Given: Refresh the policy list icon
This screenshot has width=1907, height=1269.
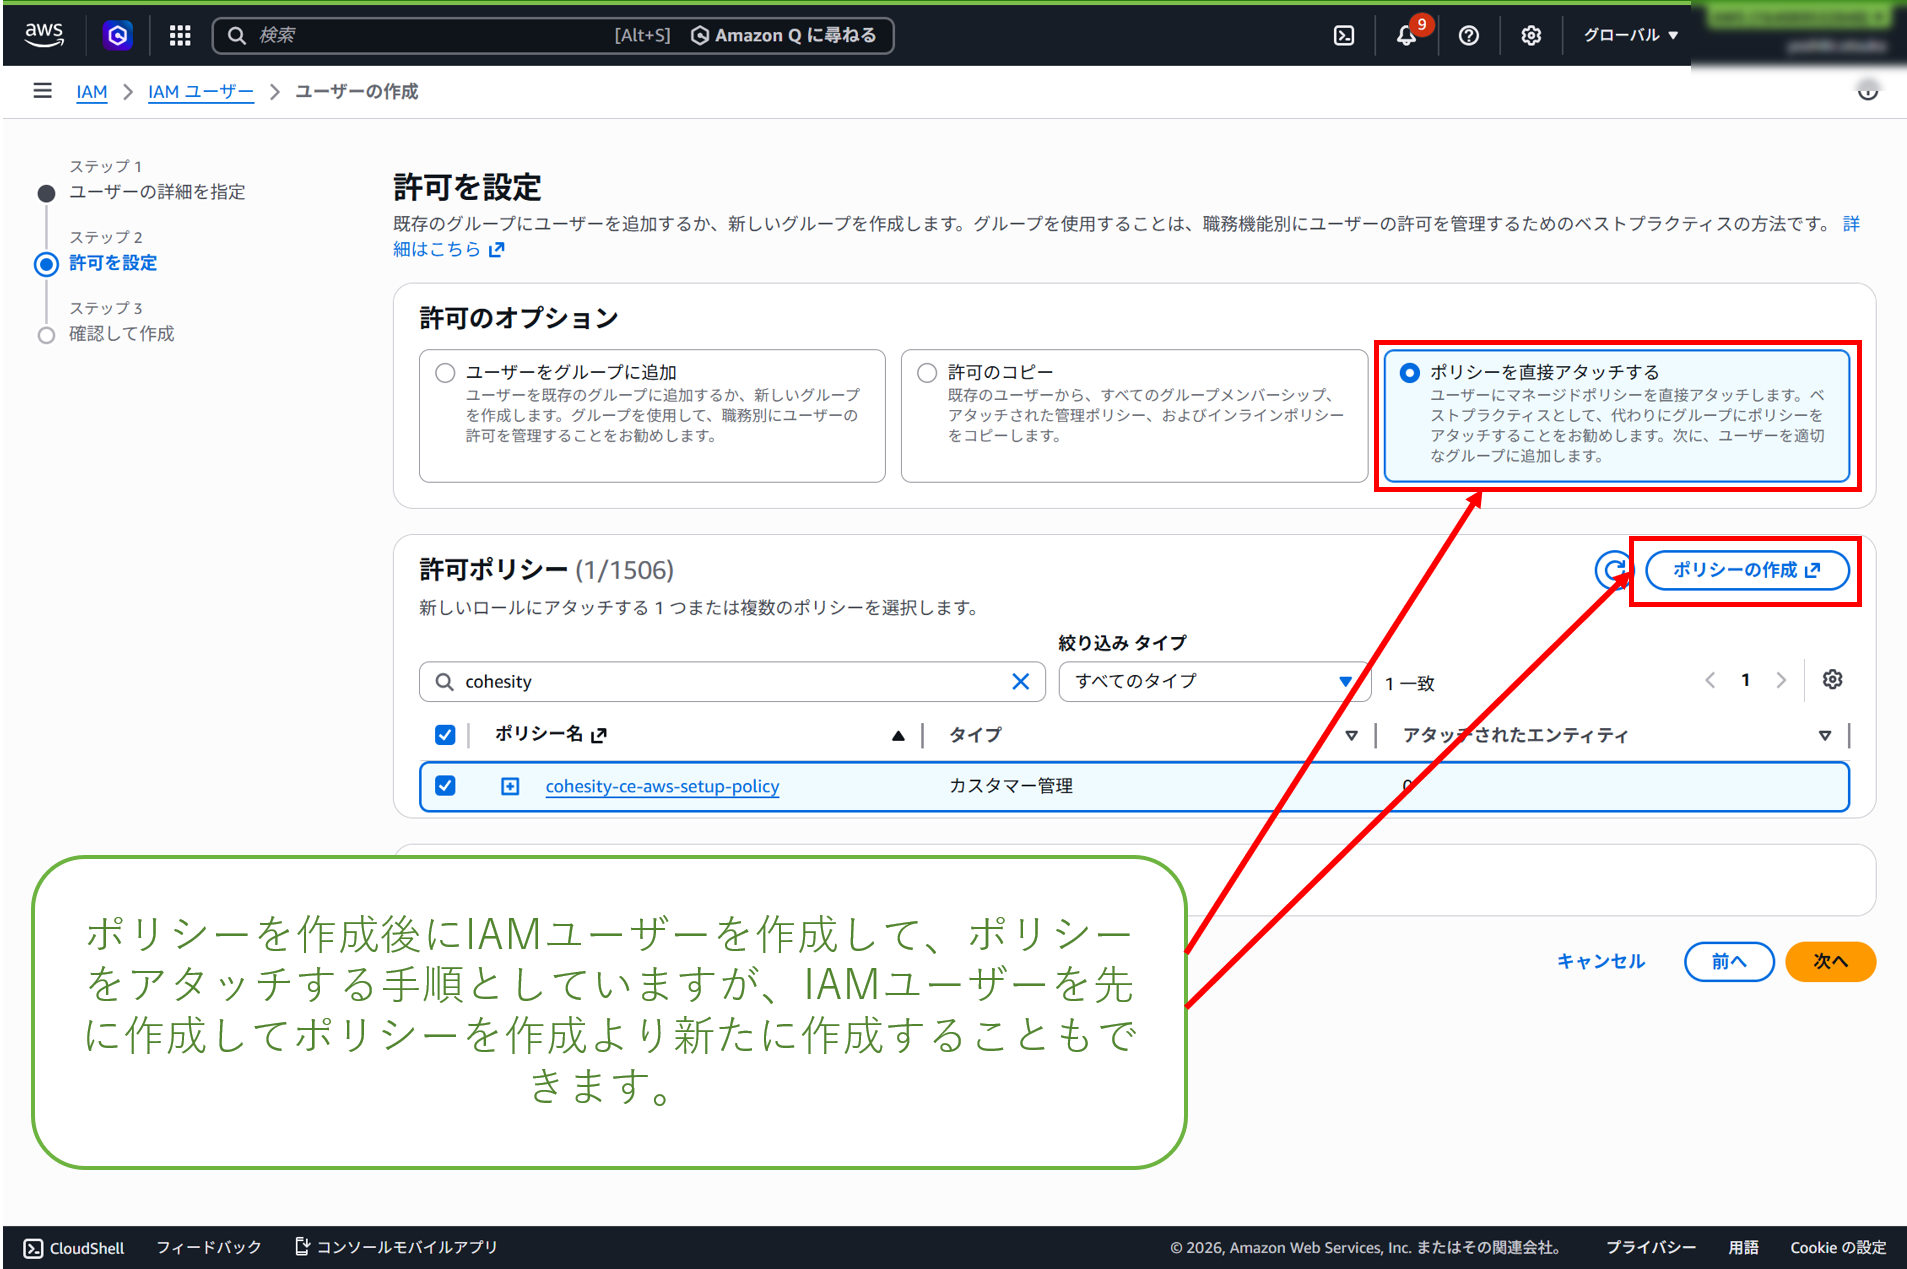Looking at the screenshot, I should (1612, 570).
